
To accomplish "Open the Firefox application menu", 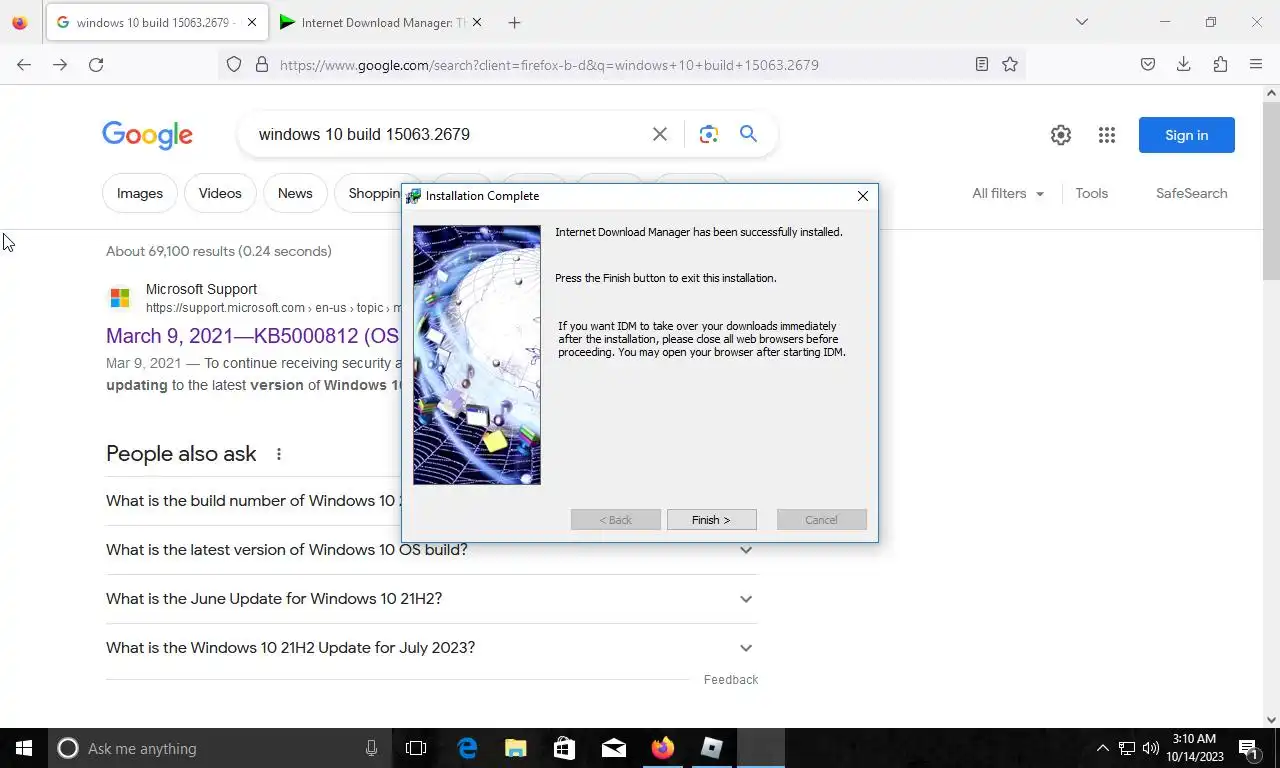I will coord(1256,65).
